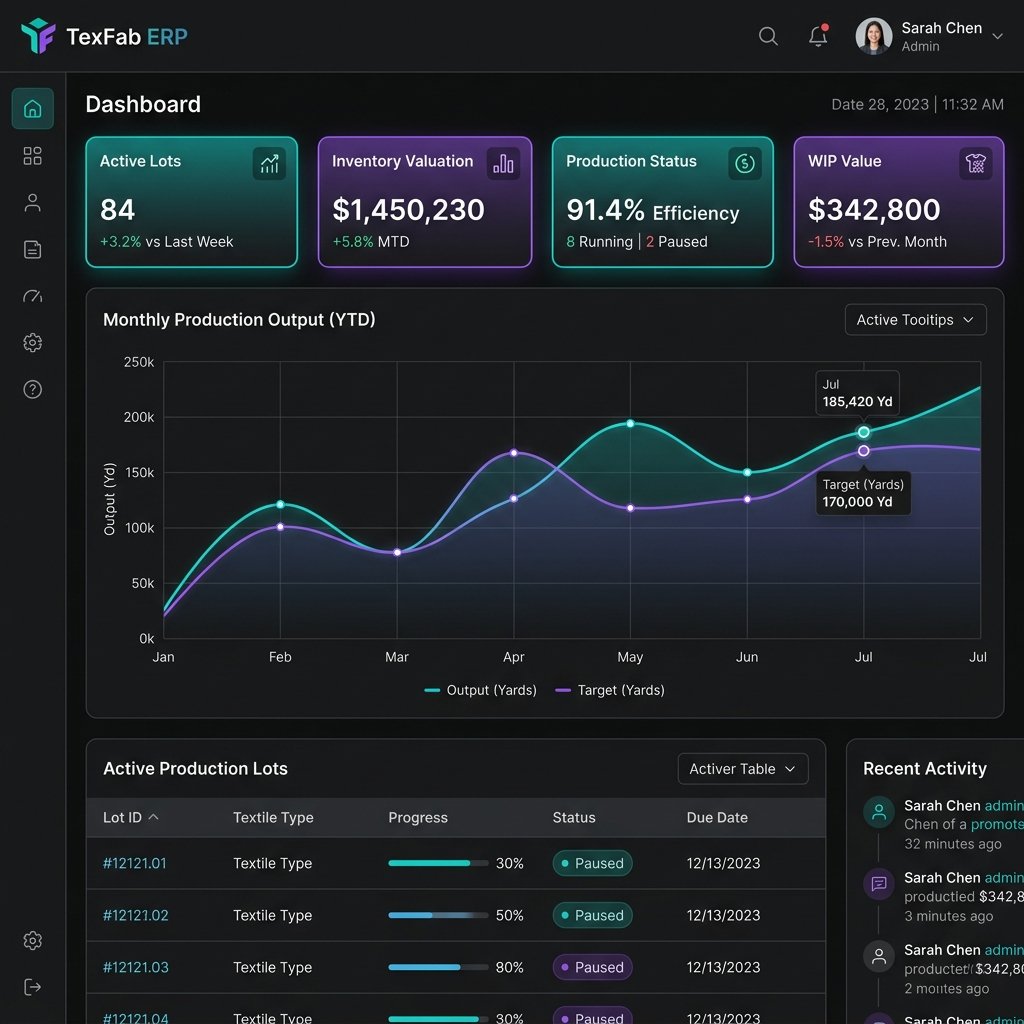Viewport: 1024px width, 1024px height.
Task: Open the Active Tooltips dropdown
Action: coord(916,320)
